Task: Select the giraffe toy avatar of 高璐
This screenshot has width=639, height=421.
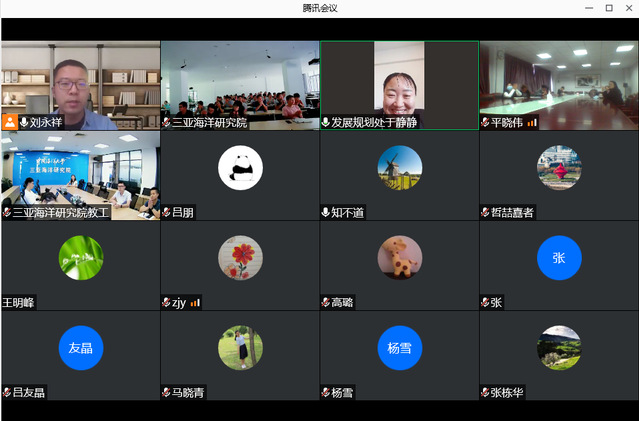Action: pos(399,257)
